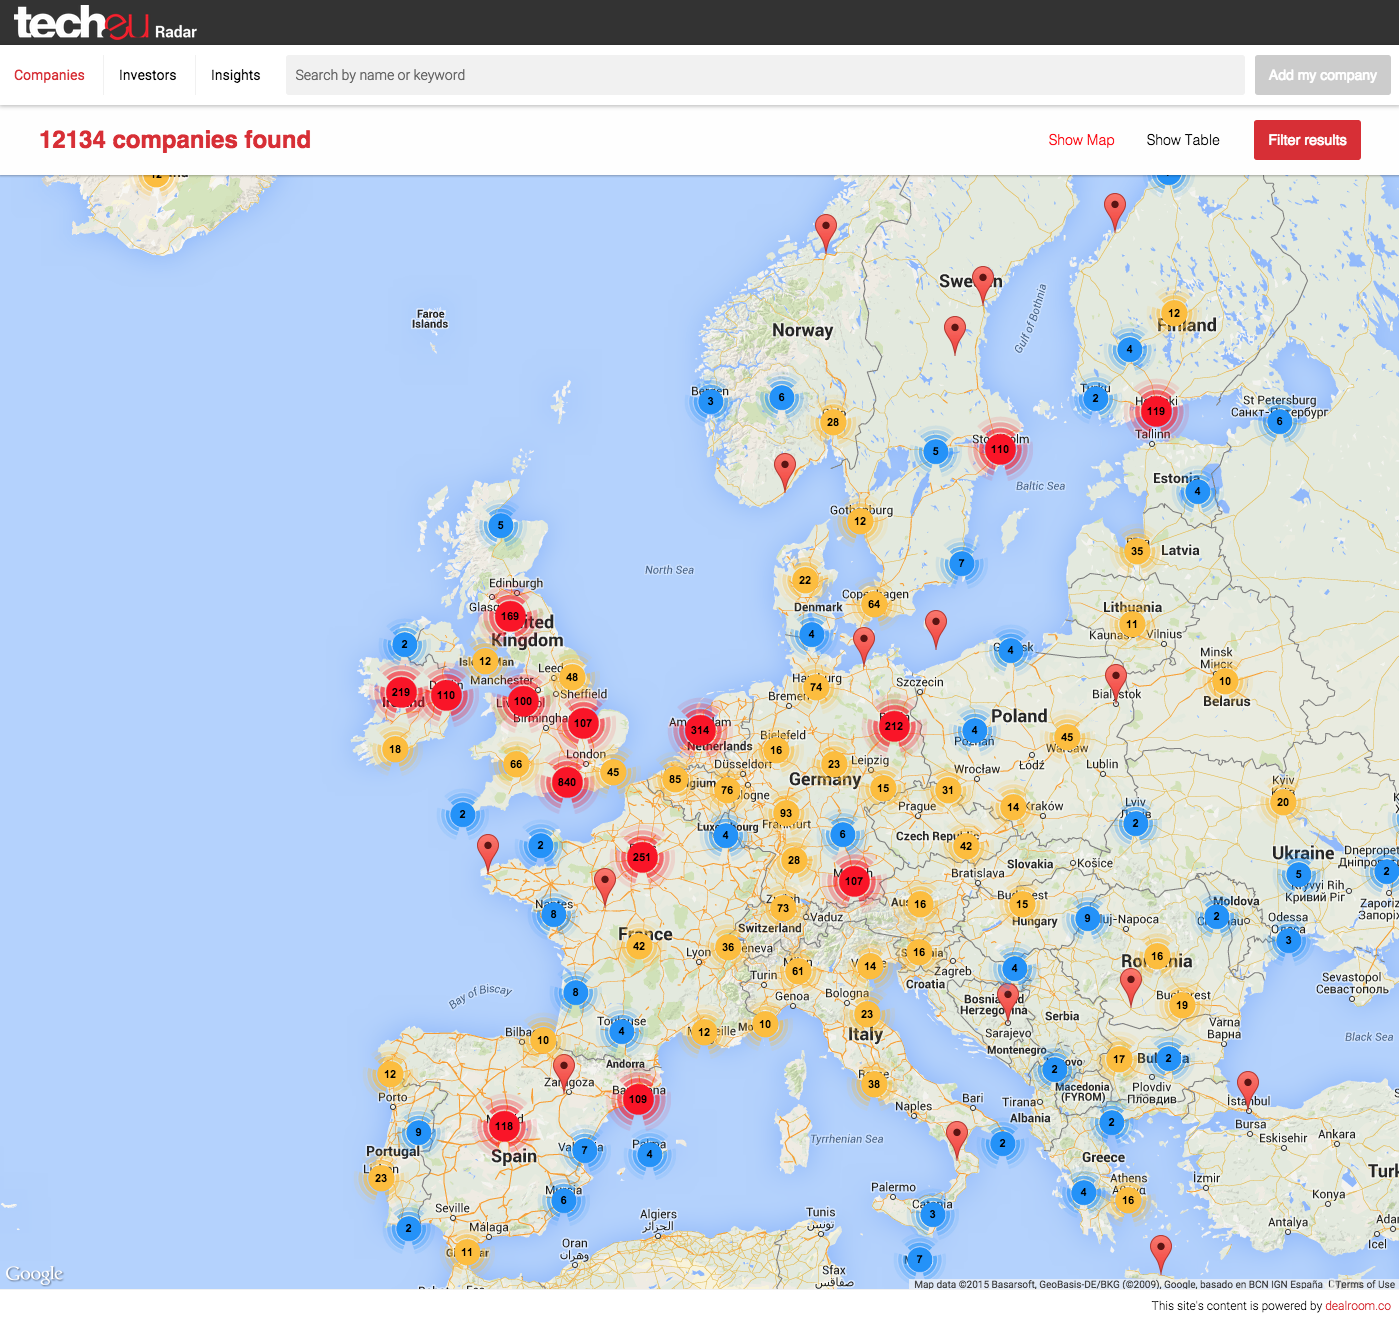This screenshot has height=1320, width=1399.
Task: Open the 118 cluster marker in central Spain
Action: point(504,1126)
